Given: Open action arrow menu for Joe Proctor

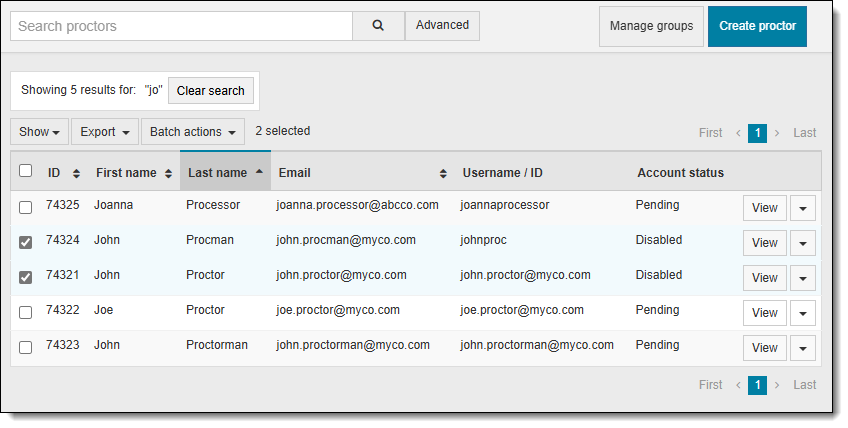Looking at the screenshot, I should click(803, 313).
